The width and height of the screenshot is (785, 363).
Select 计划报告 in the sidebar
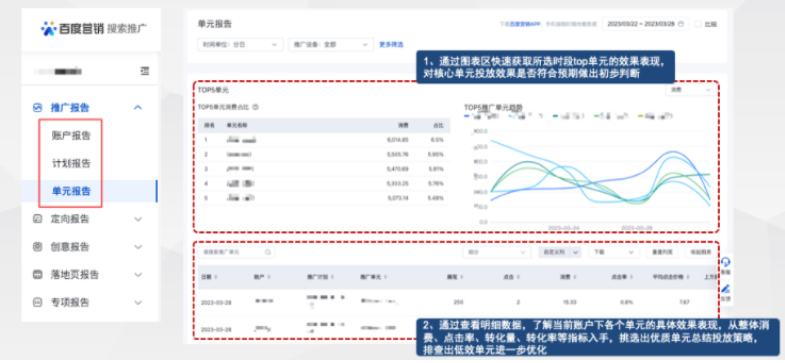pyautogui.click(x=71, y=163)
